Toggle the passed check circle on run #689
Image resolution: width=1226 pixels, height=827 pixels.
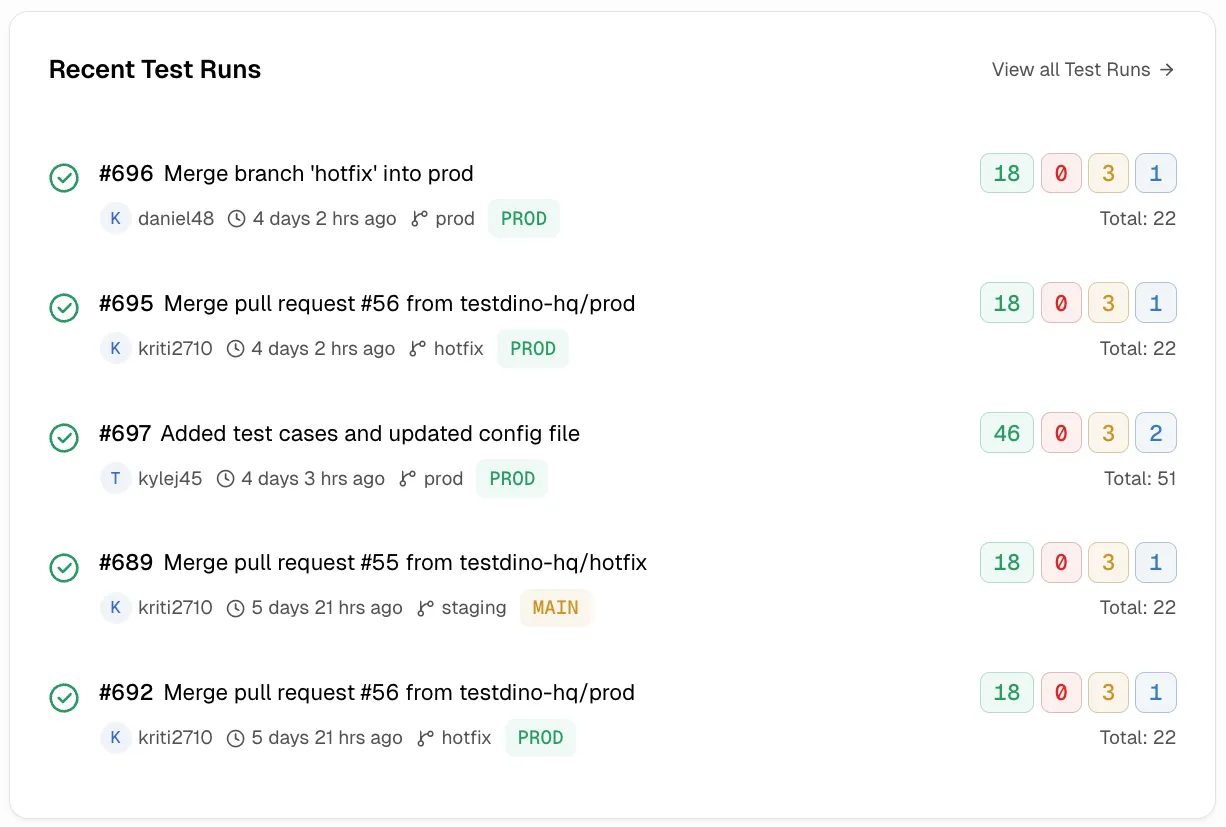click(64, 568)
